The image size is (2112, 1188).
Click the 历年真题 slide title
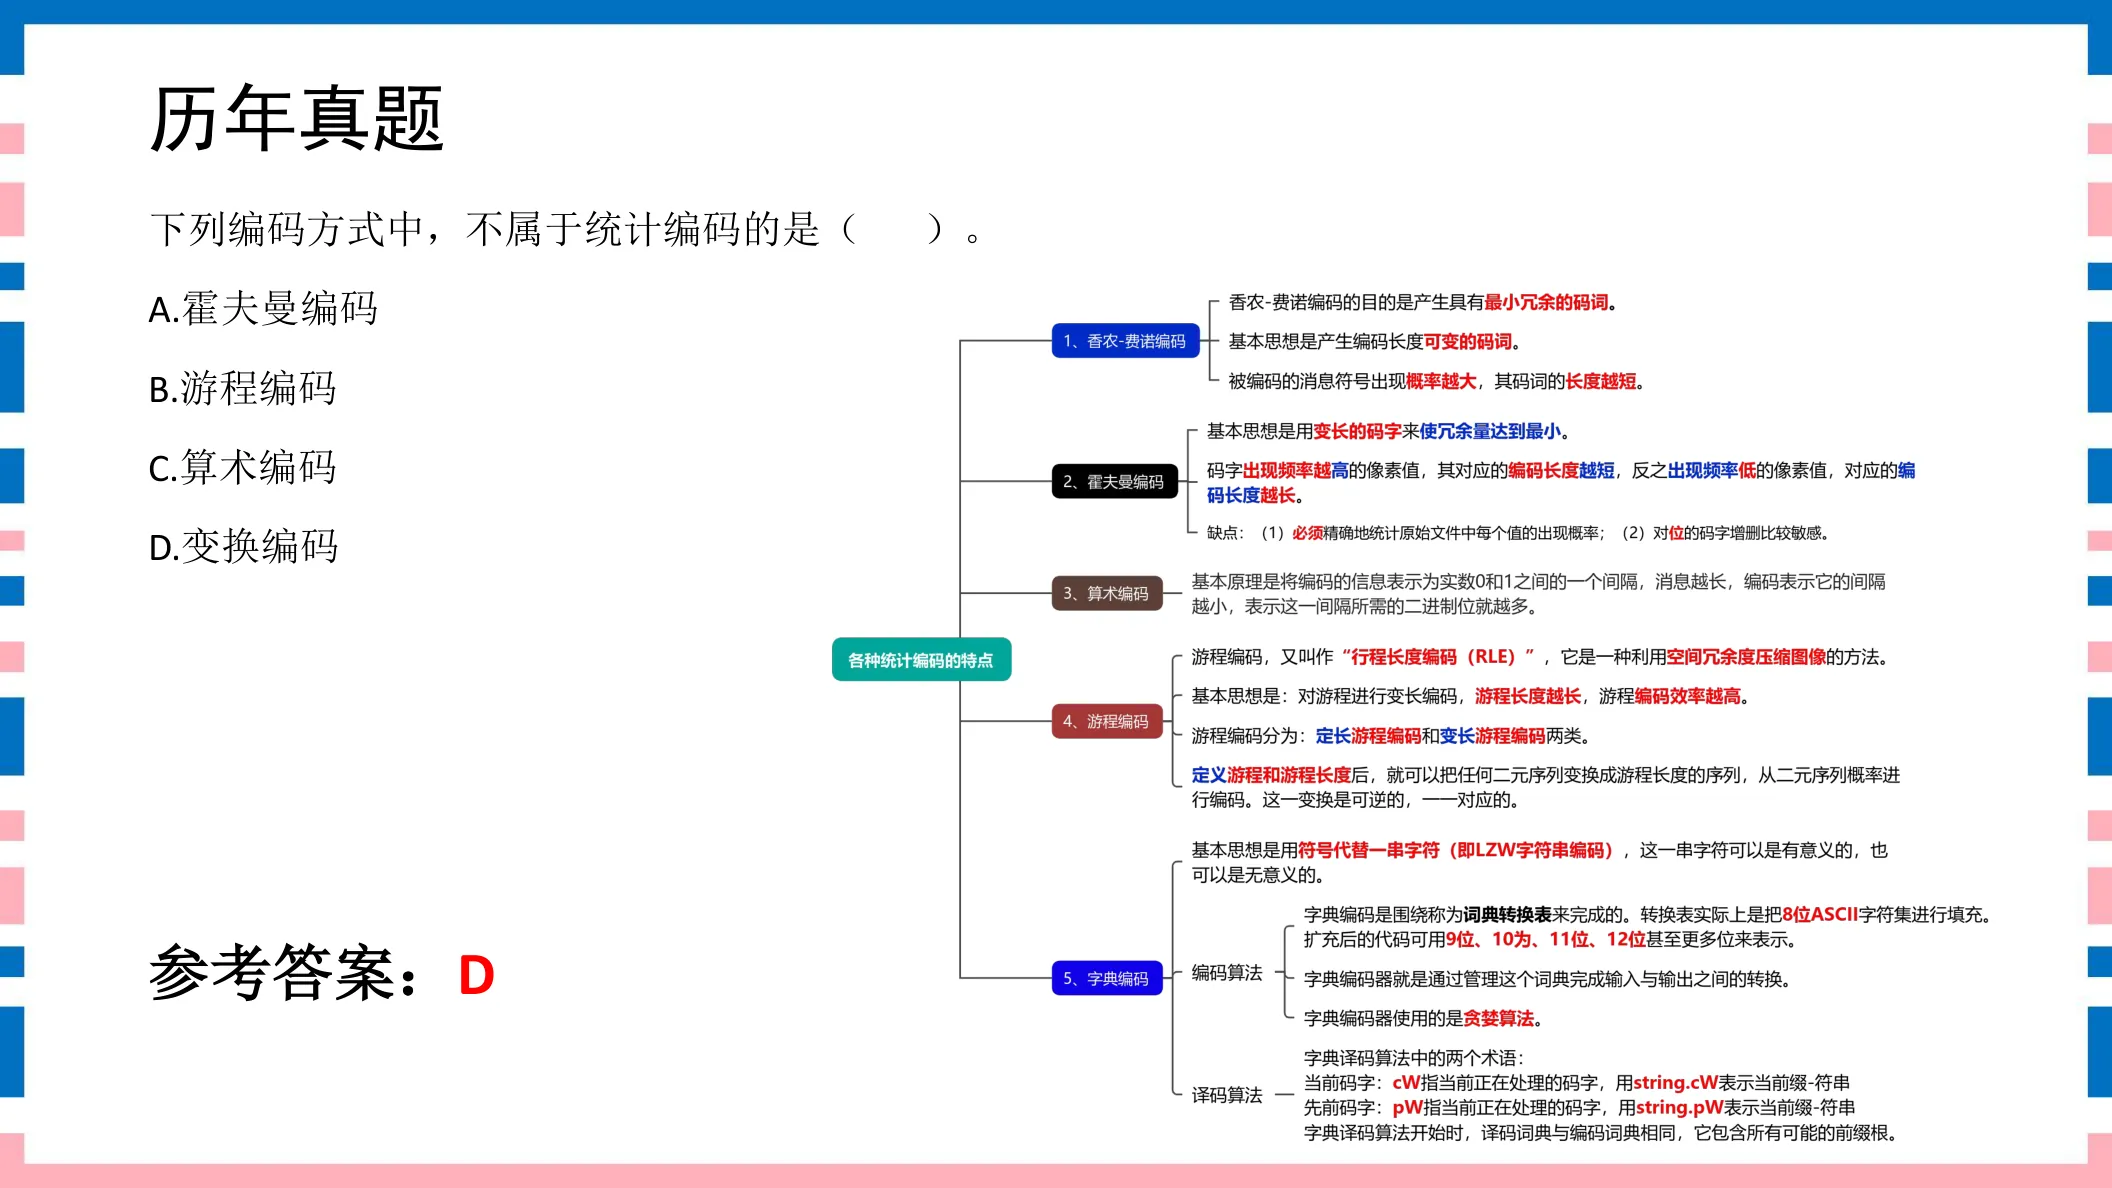(297, 119)
